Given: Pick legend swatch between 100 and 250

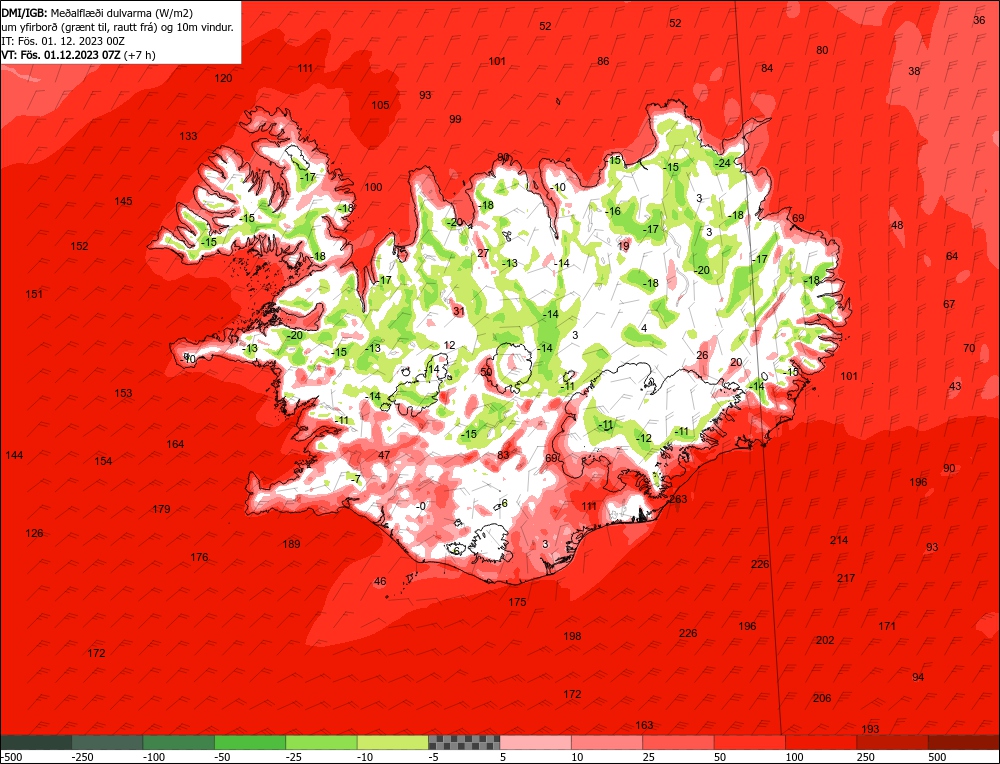Looking at the screenshot, I should coord(821,742).
